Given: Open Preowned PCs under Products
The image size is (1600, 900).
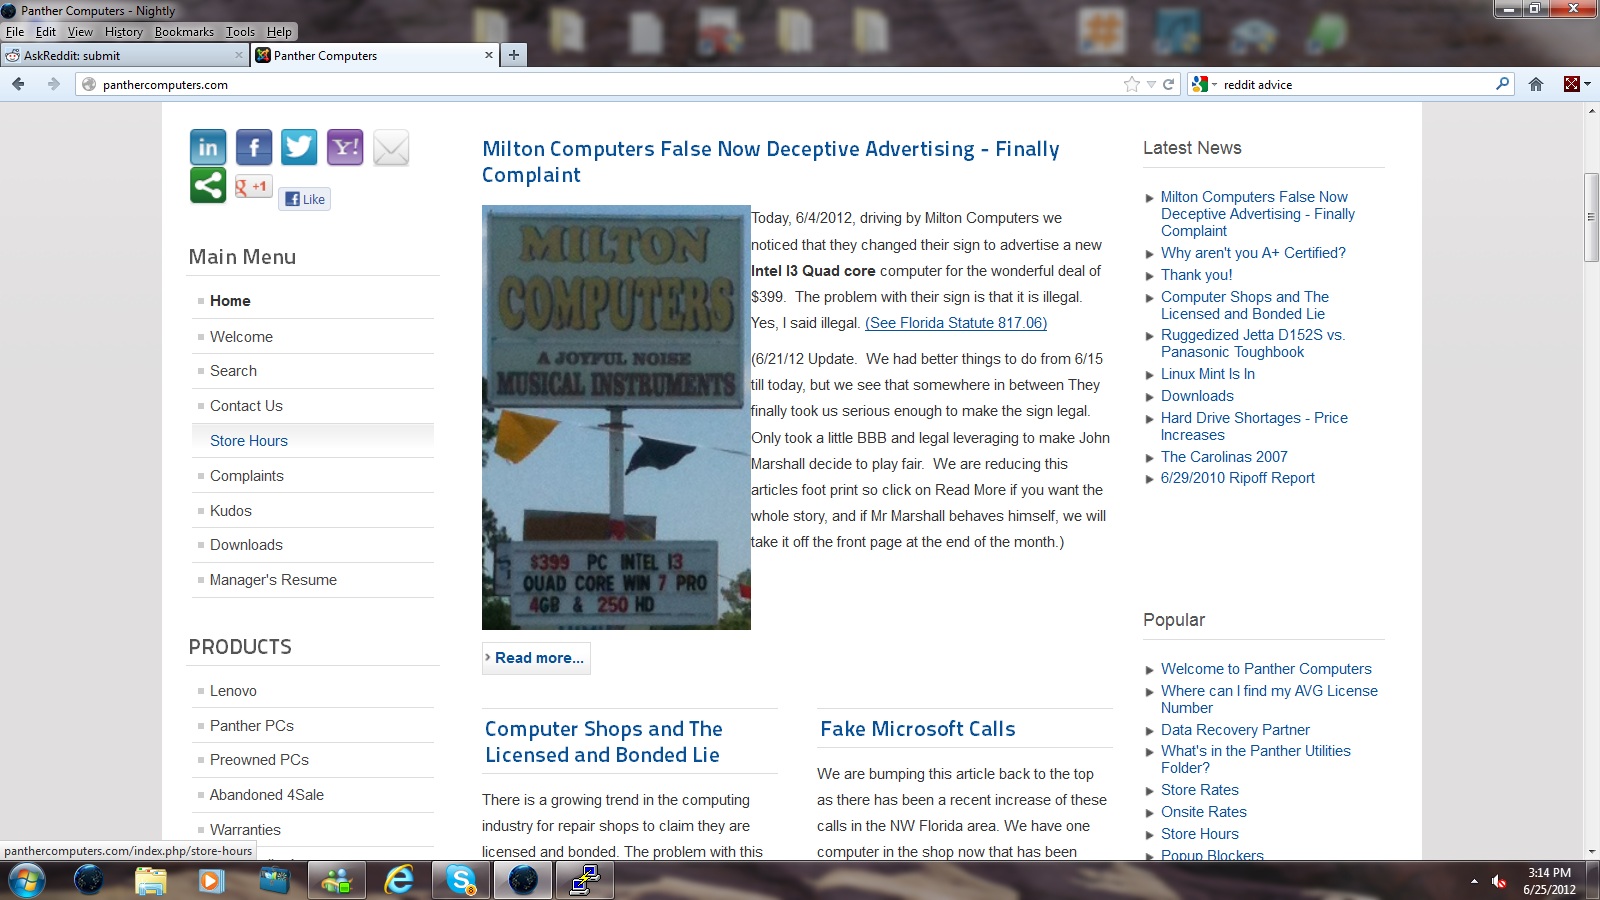Looking at the screenshot, I should pos(259,760).
